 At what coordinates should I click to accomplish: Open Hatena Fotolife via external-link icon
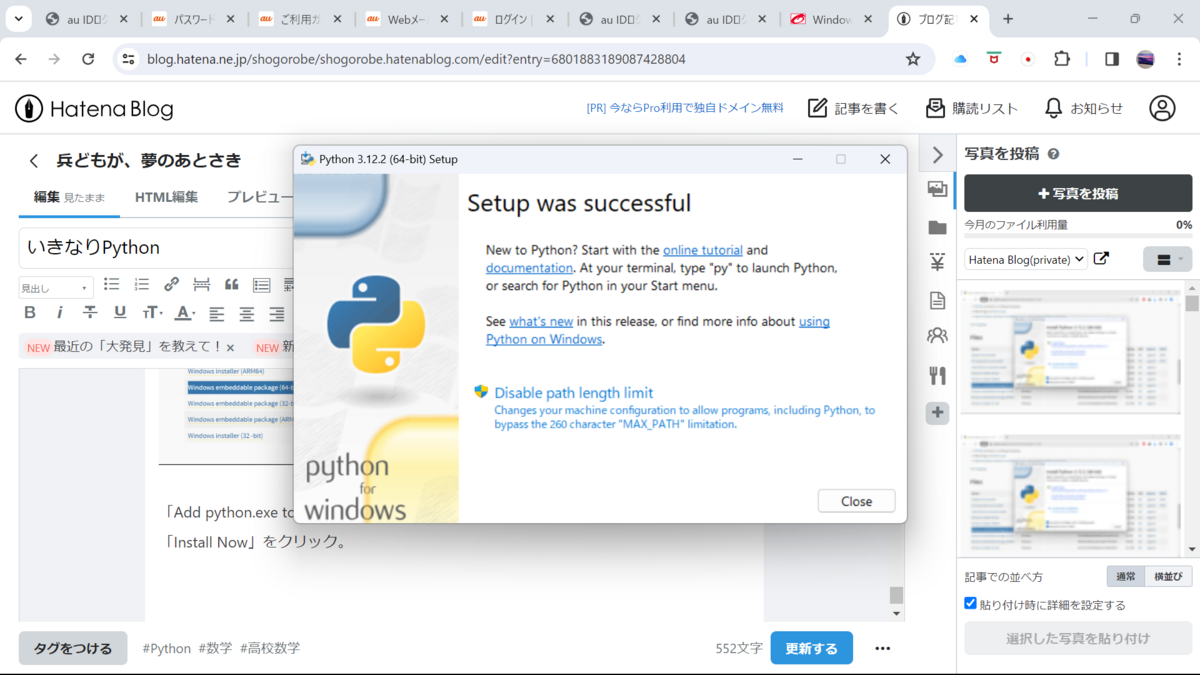[1101, 258]
